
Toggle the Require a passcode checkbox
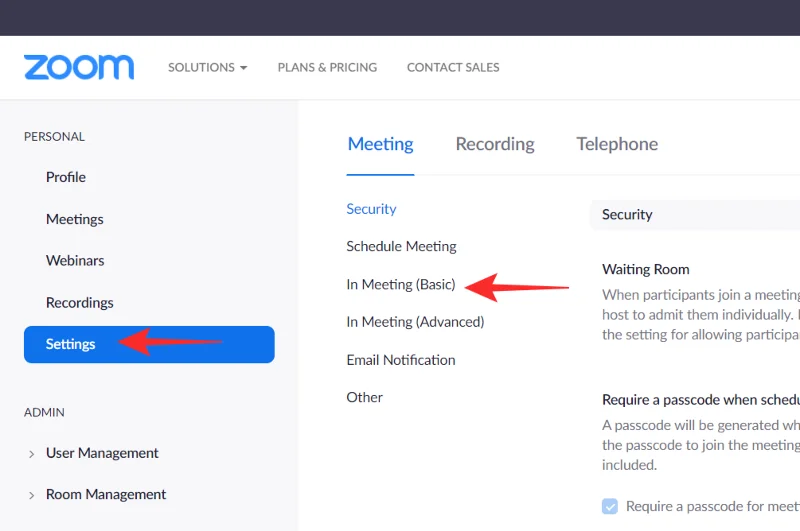coord(610,506)
